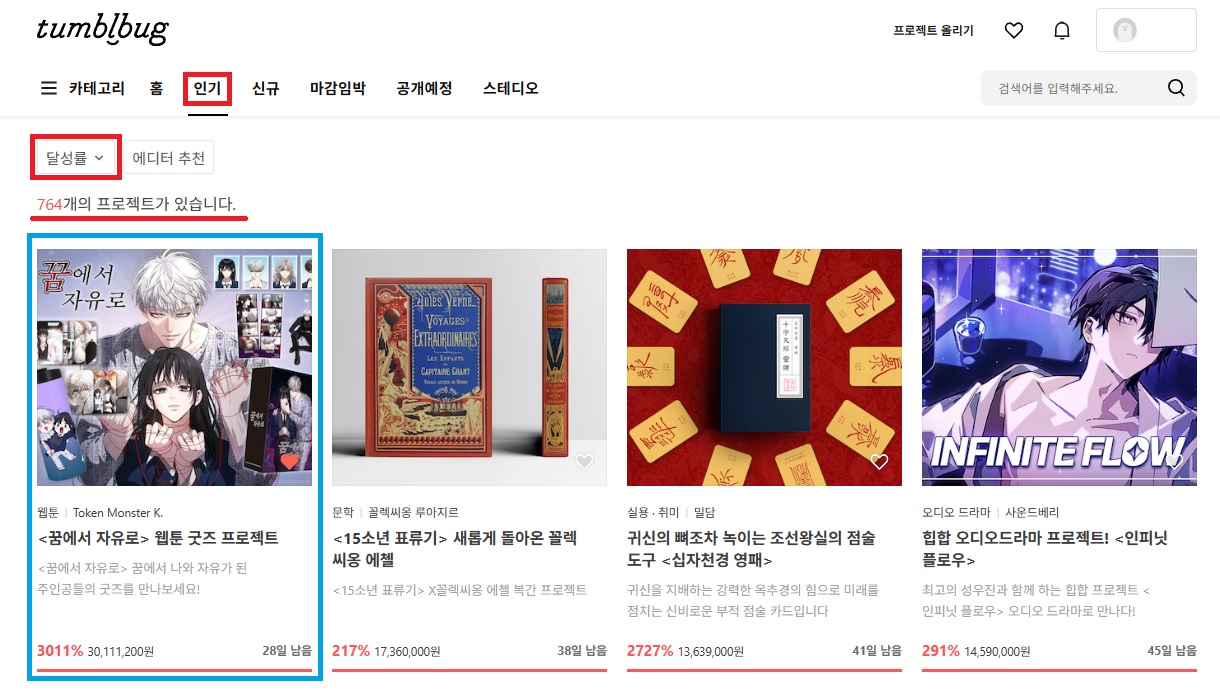The height and width of the screenshot is (690, 1220).
Task: Open the hamburger category menu icon
Action: tap(48, 88)
